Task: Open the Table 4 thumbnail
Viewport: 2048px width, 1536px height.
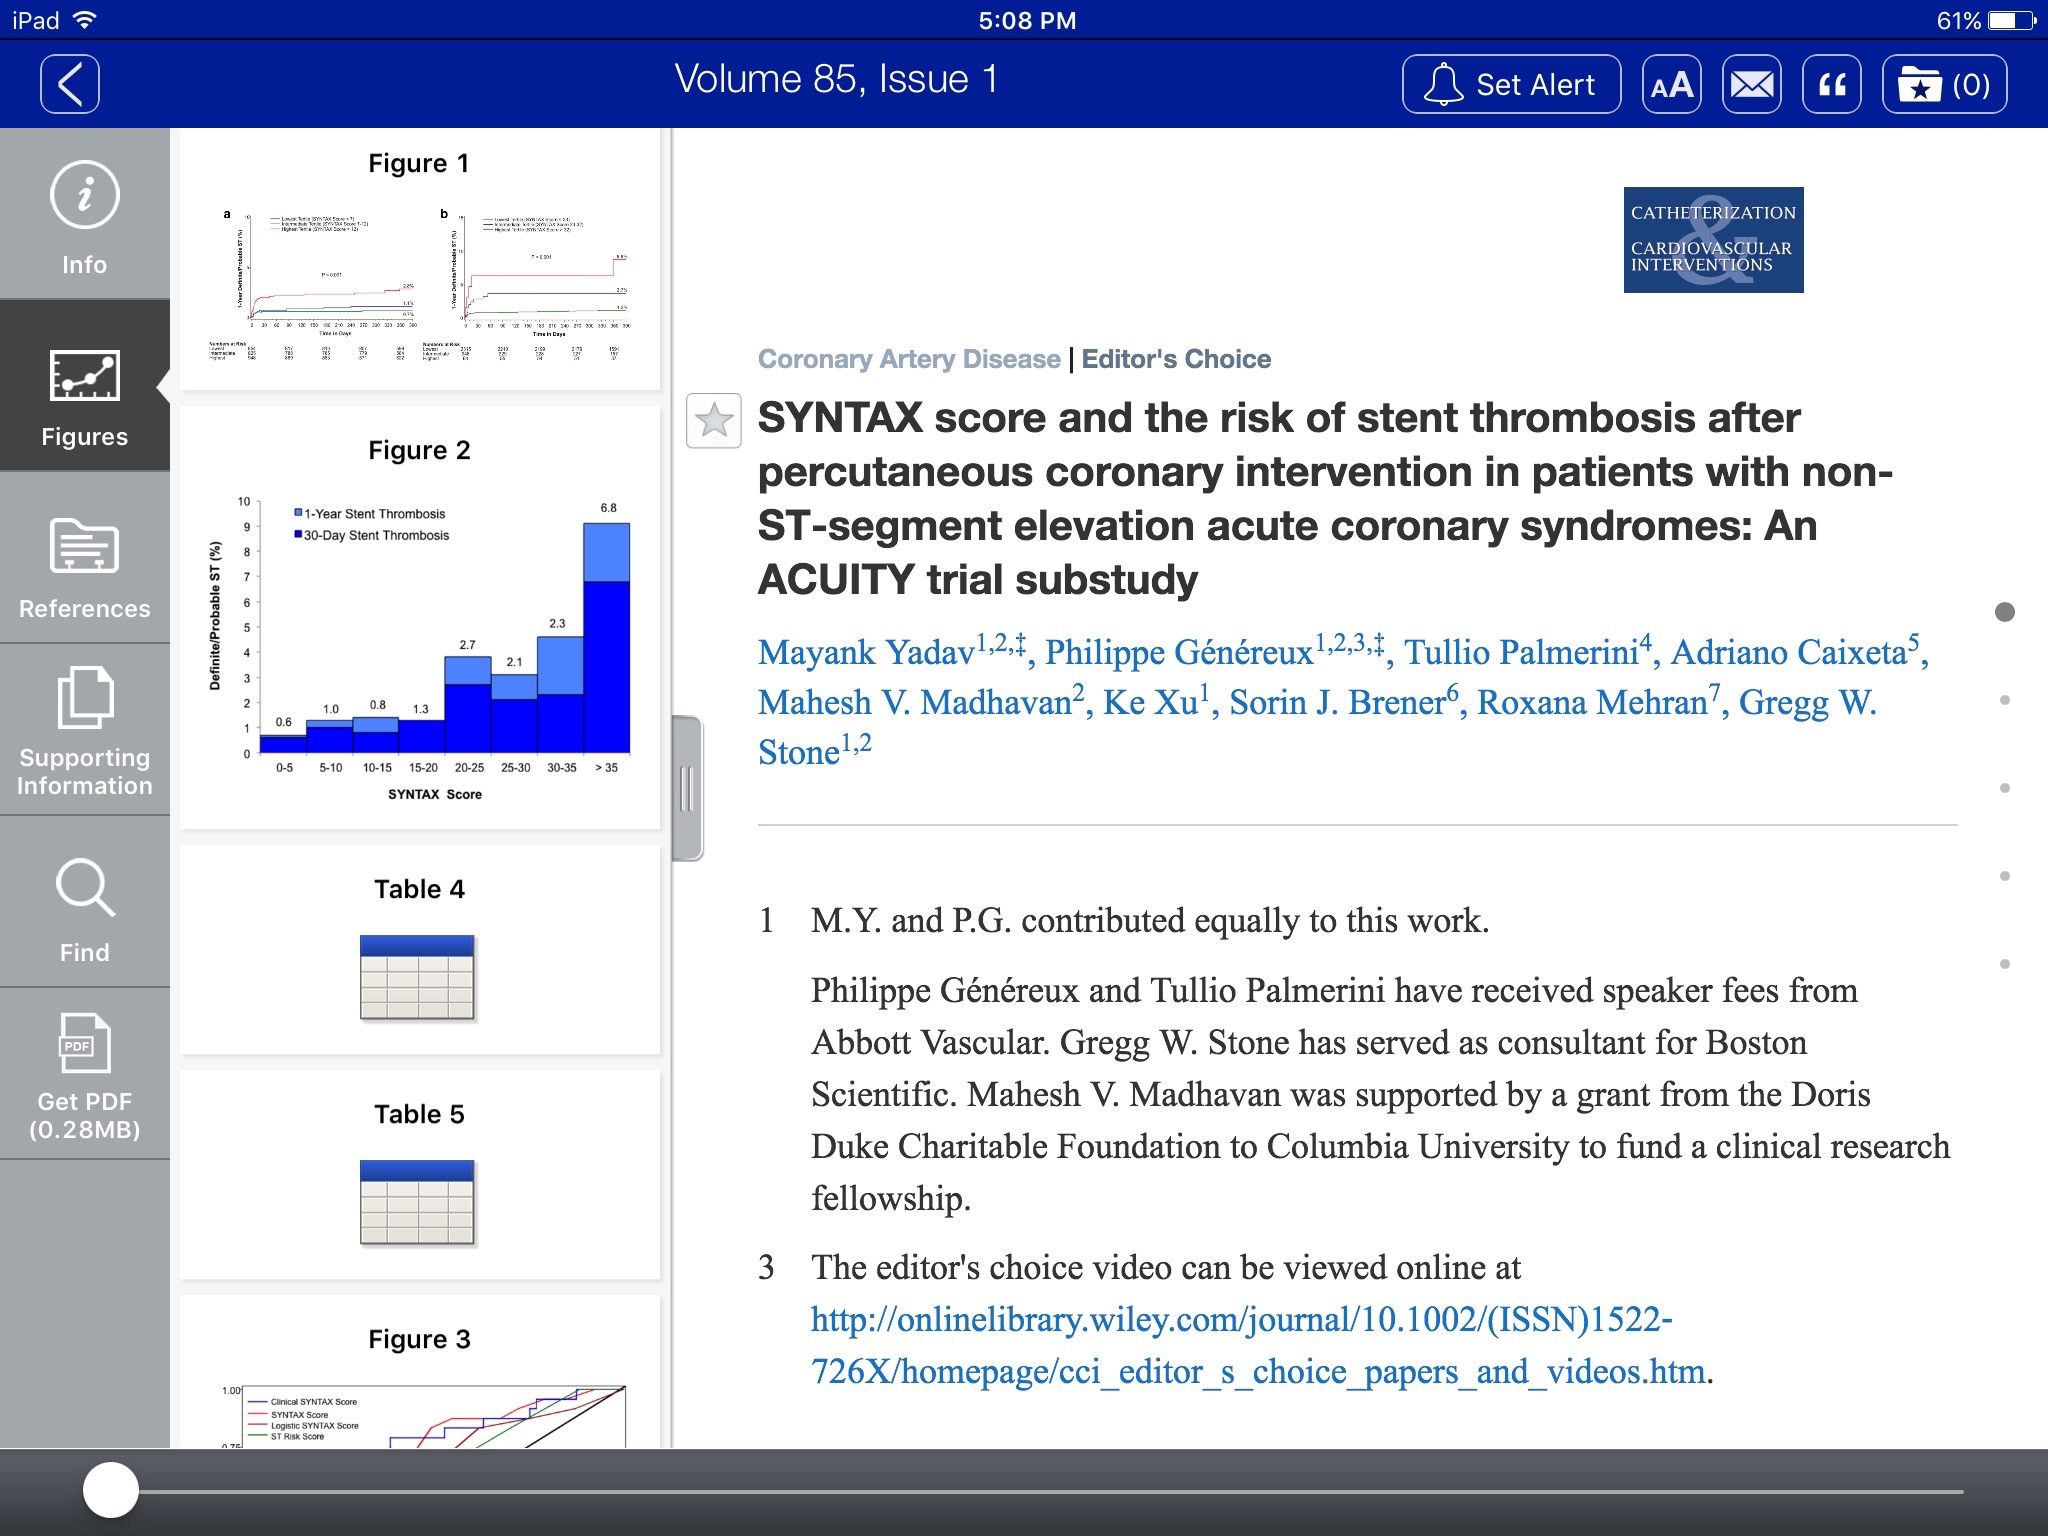Action: point(418,977)
